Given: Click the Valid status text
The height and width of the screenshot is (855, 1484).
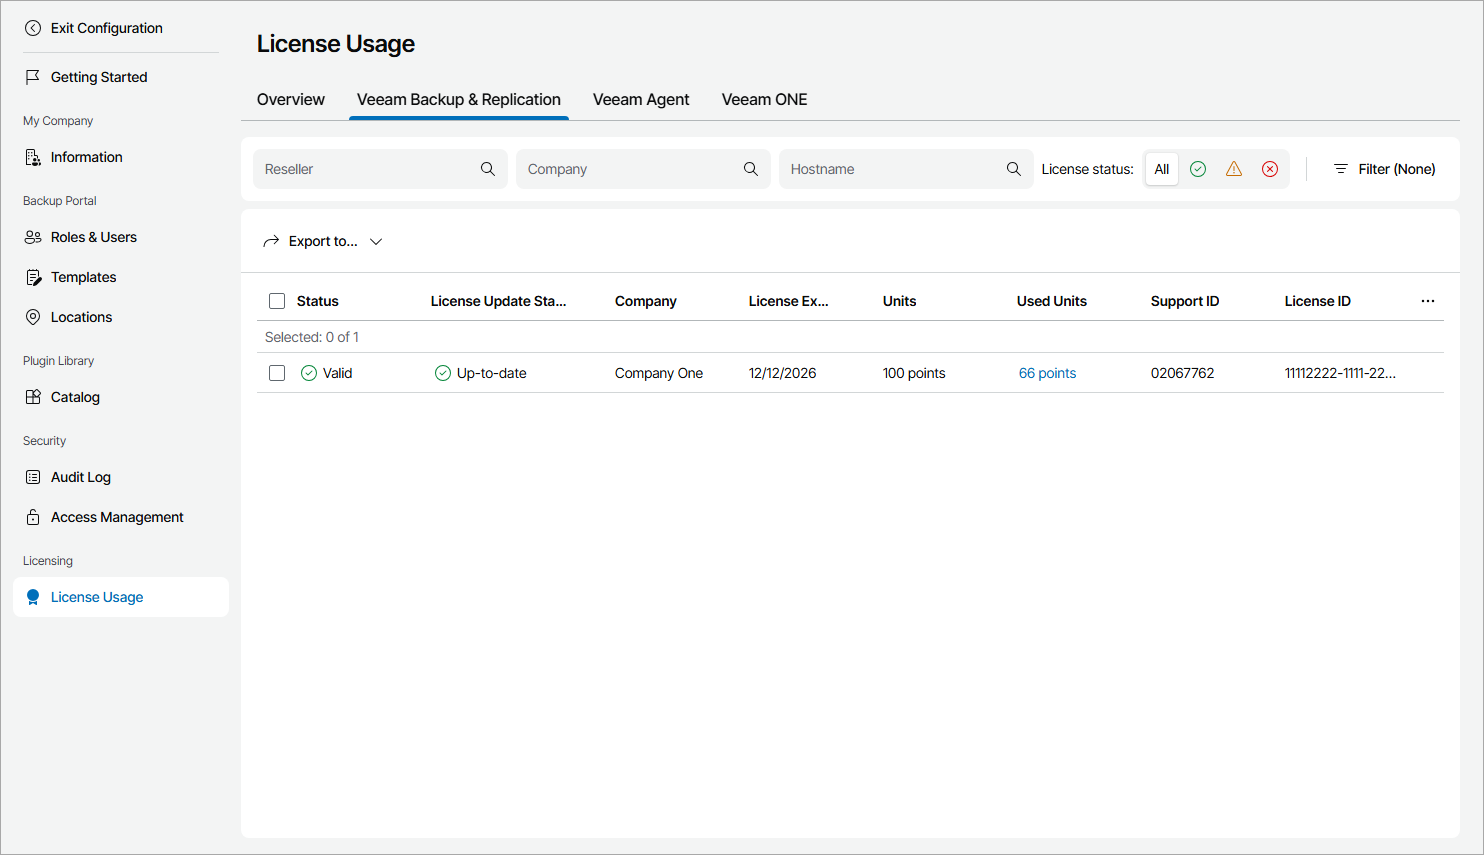Looking at the screenshot, I should click(x=338, y=373).
